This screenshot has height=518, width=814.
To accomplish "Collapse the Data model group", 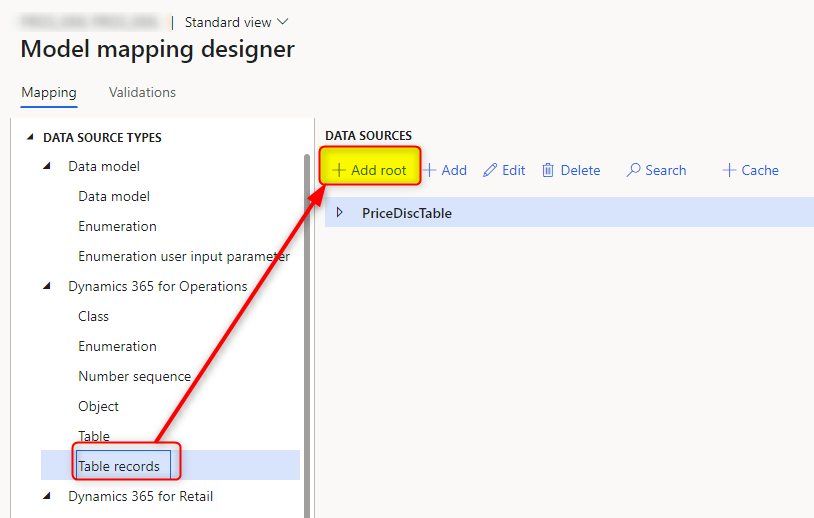I will click(x=47, y=166).
